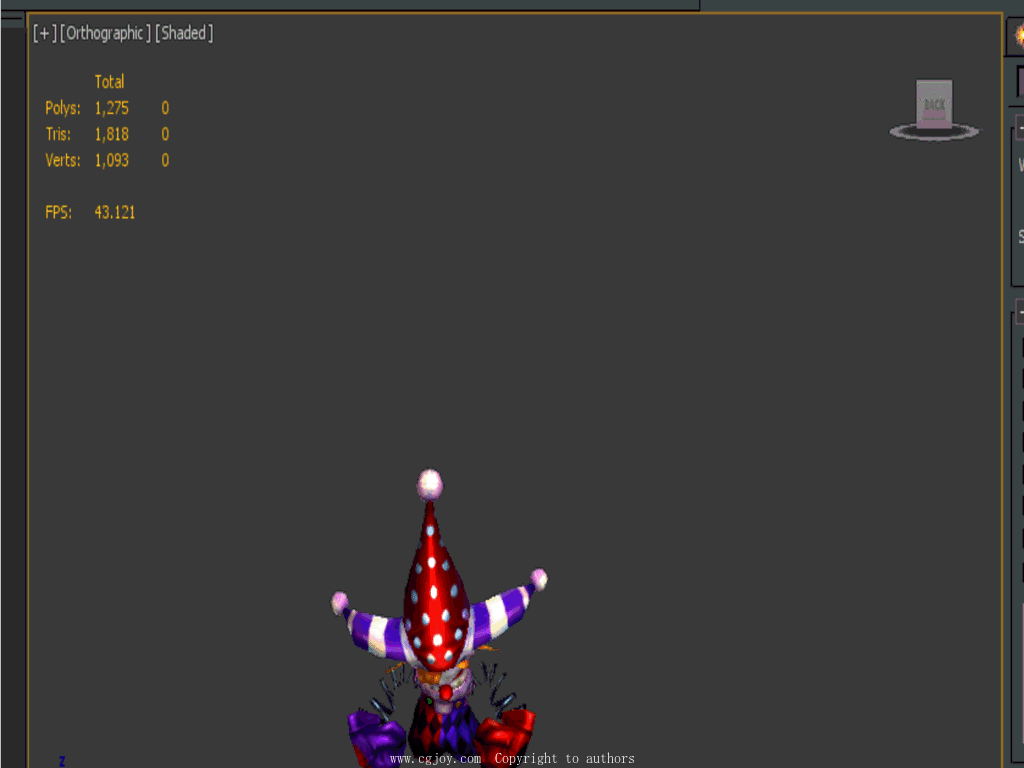This screenshot has width=1024, height=768.
Task: Click the Tris count value 1,818
Action: (x=112, y=134)
